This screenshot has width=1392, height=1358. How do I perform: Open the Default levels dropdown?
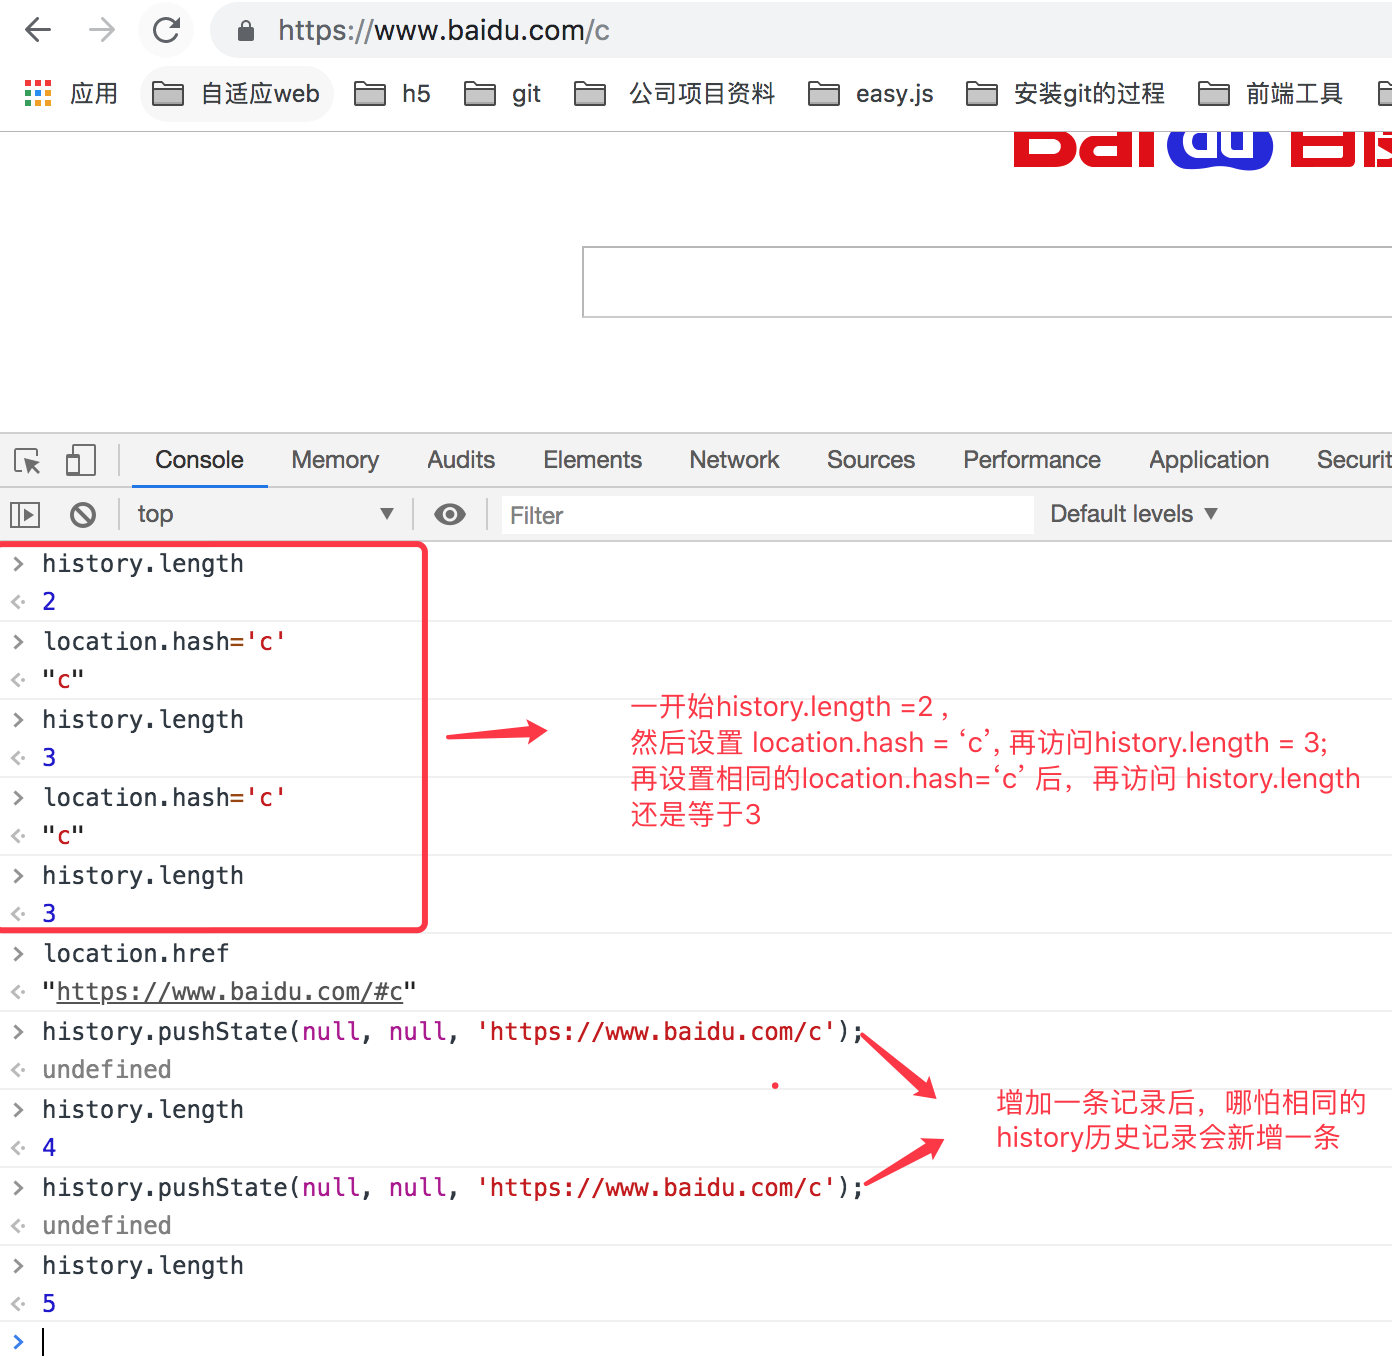click(x=1133, y=514)
